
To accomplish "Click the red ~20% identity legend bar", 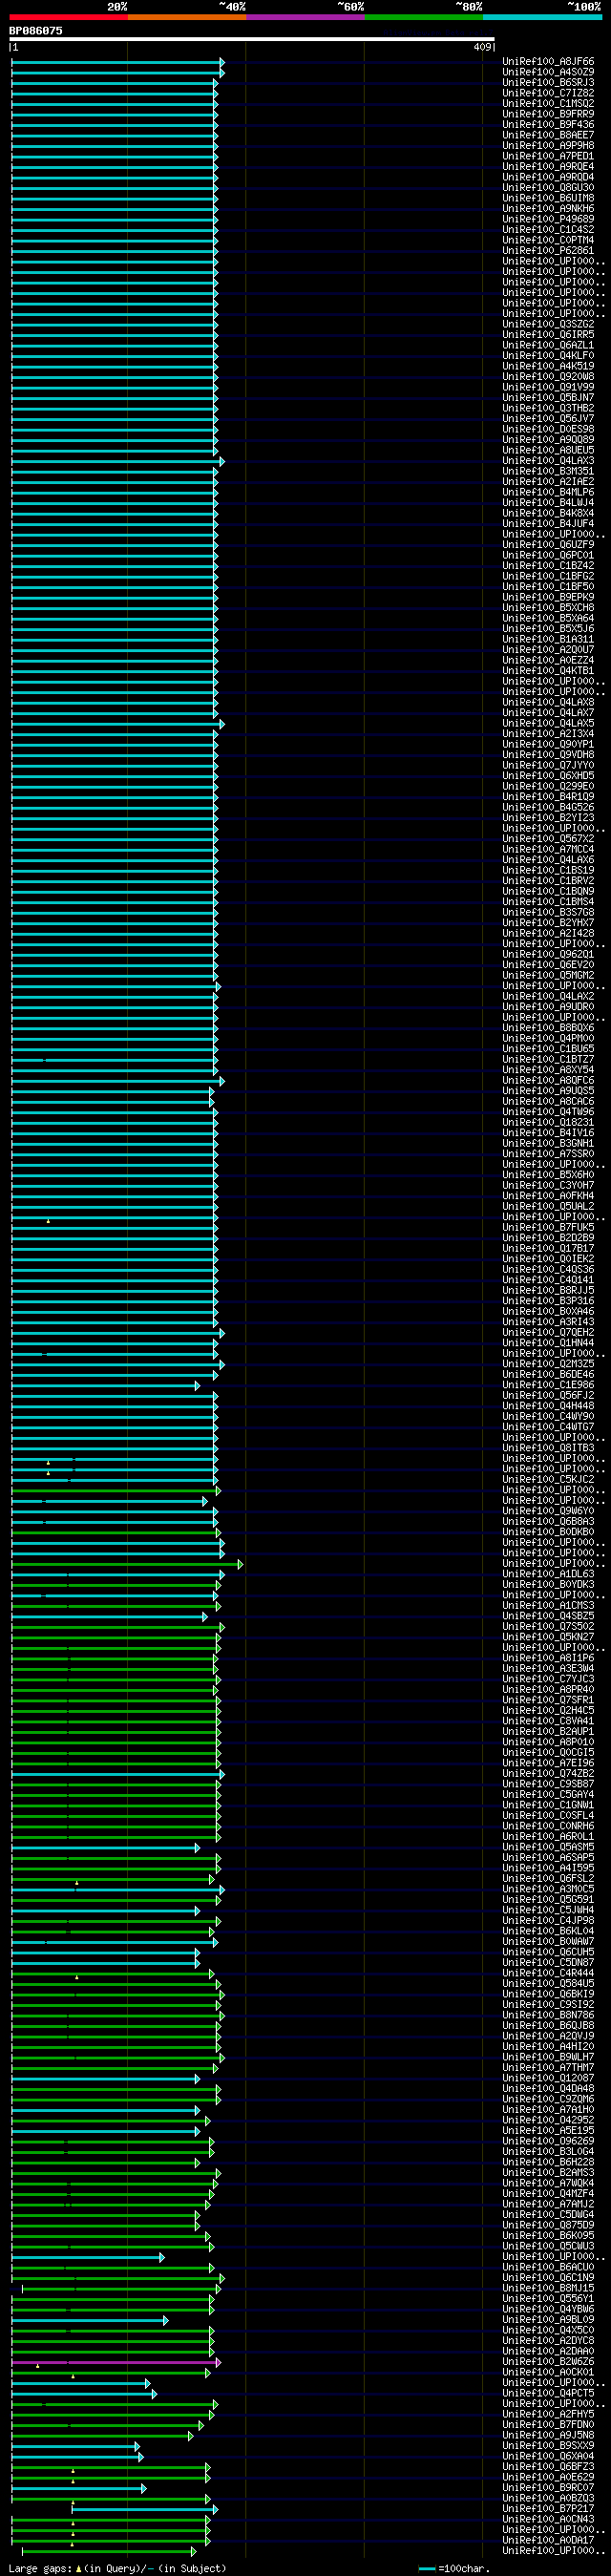I will tap(68, 17).
